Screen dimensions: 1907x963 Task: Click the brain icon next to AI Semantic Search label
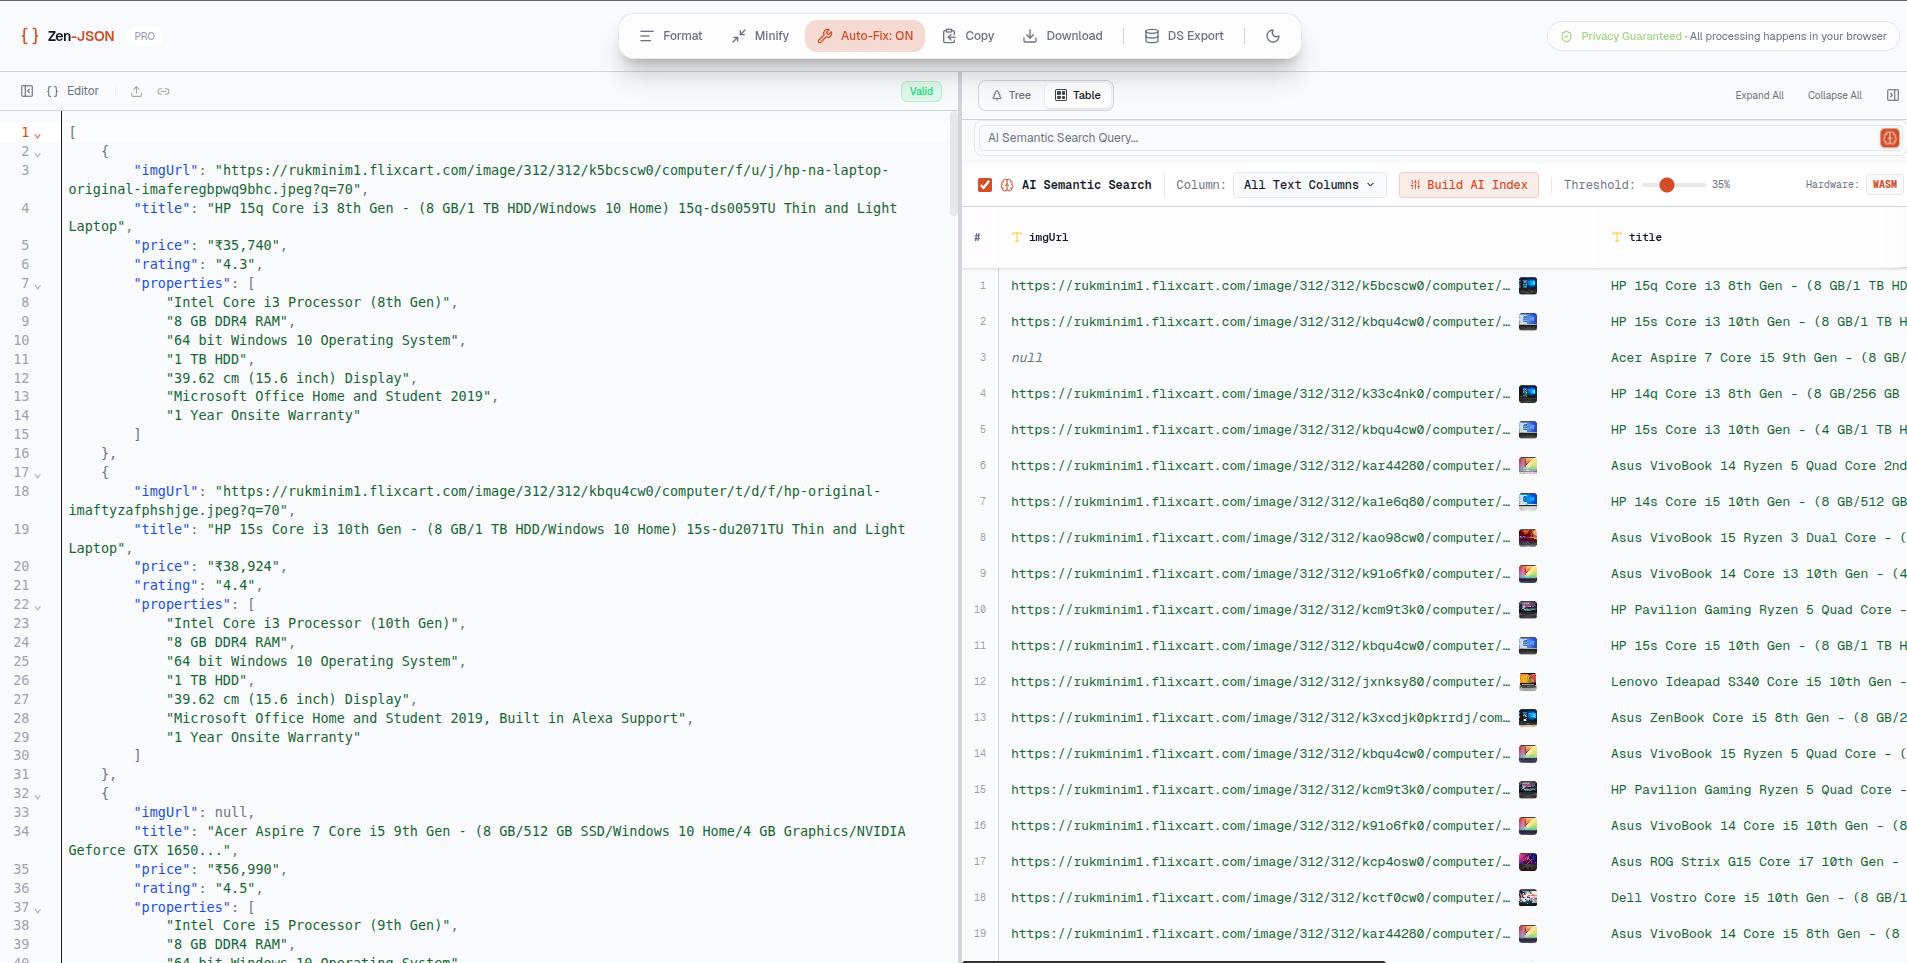tap(1007, 185)
